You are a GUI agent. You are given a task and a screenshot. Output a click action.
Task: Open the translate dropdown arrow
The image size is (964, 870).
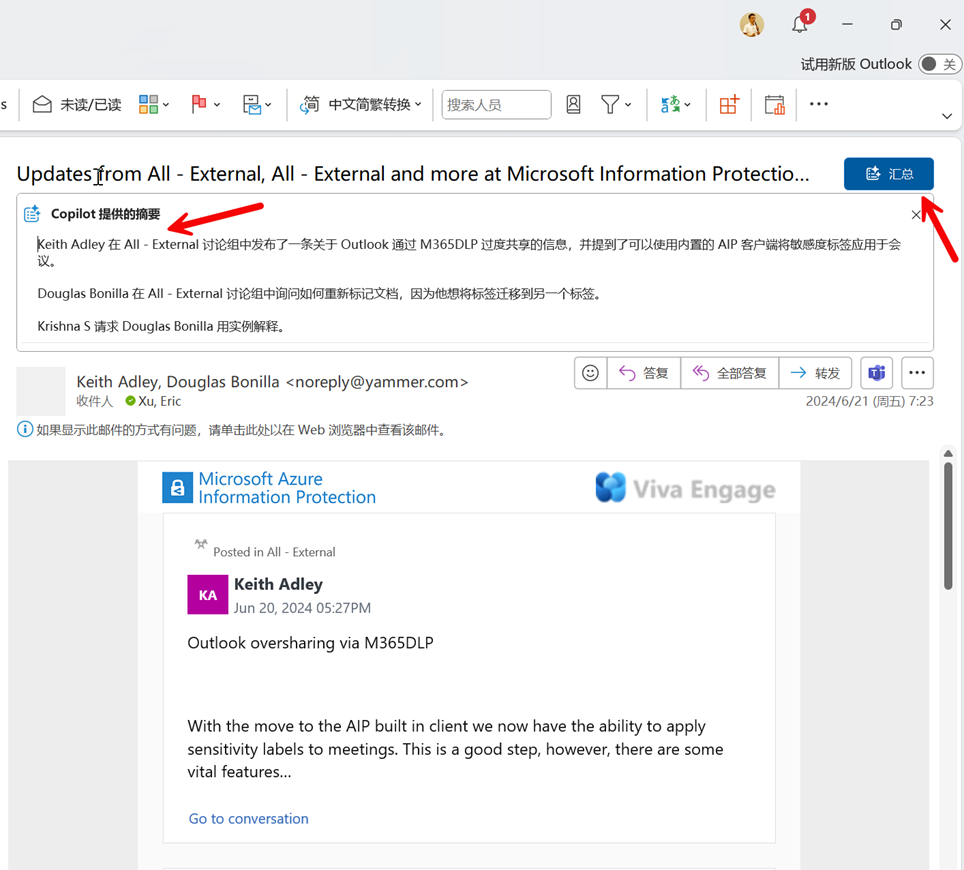[x=687, y=105]
